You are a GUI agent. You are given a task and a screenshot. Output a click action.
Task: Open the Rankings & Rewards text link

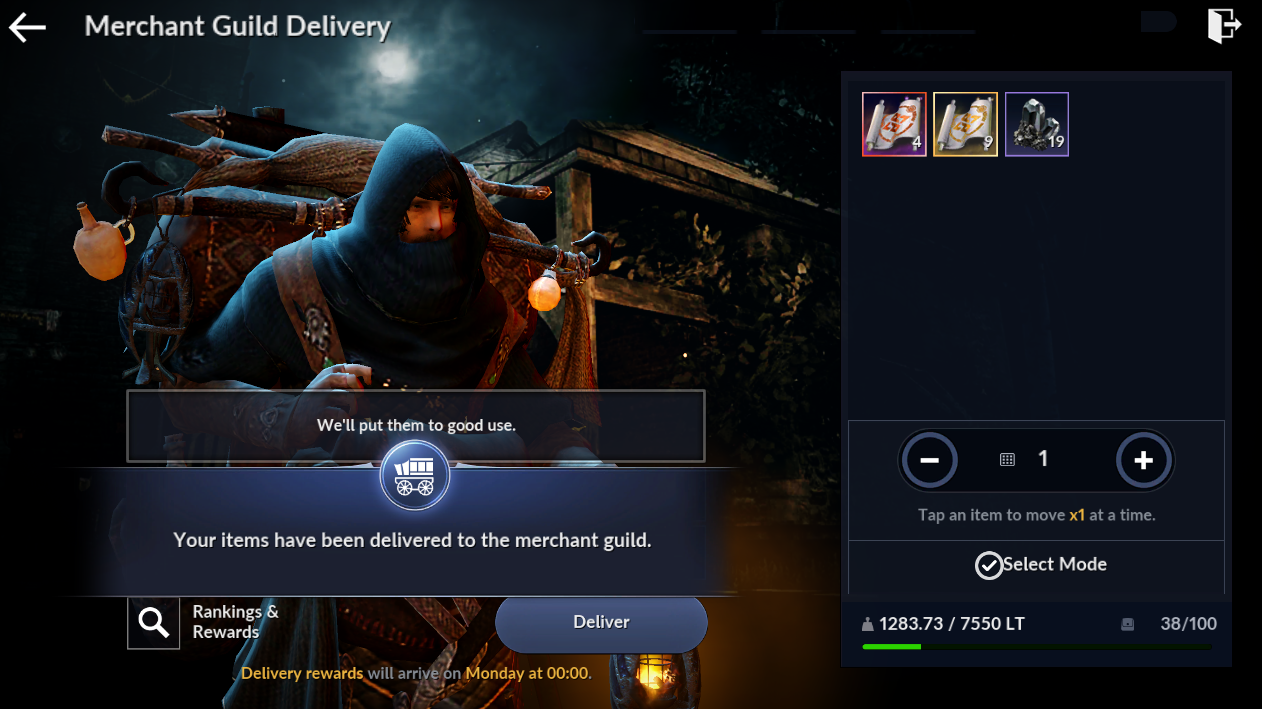(x=236, y=621)
